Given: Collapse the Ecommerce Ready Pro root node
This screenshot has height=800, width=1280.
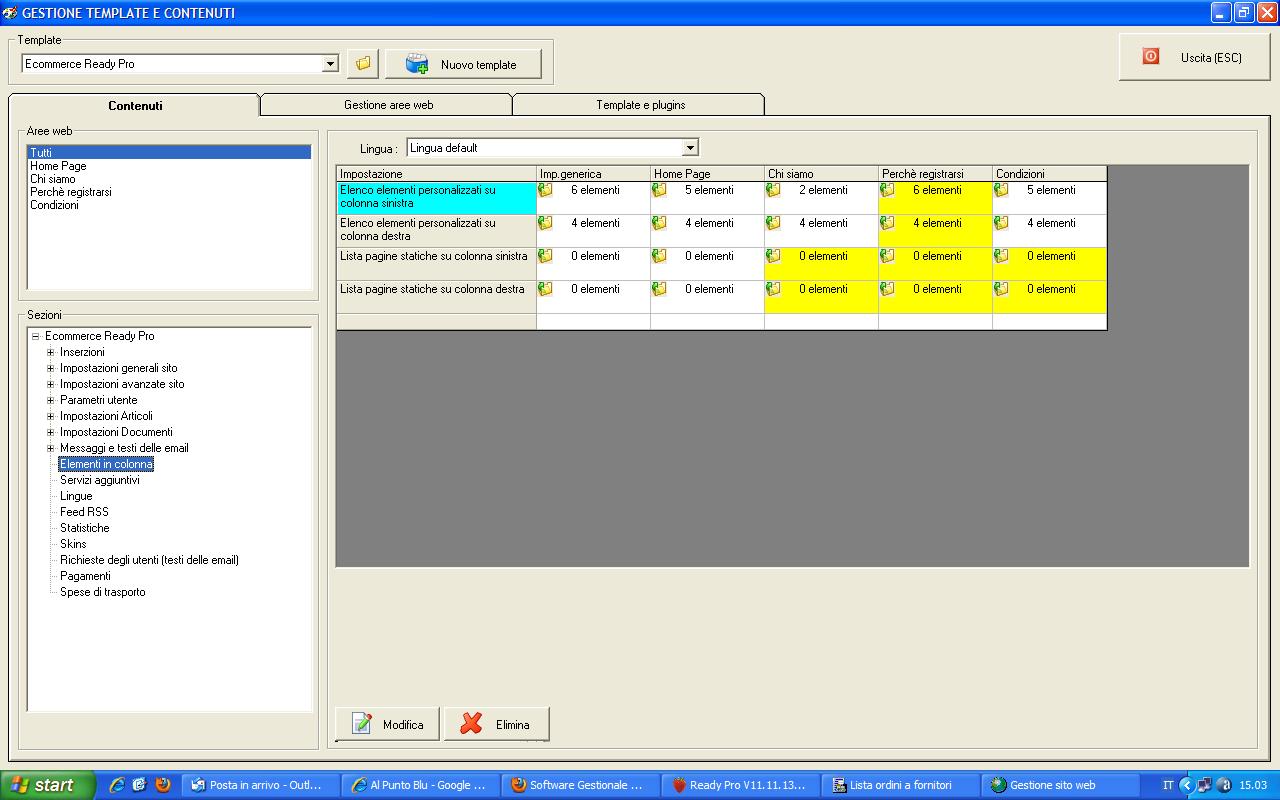Looking at the screenshot, I should [35, 336].
